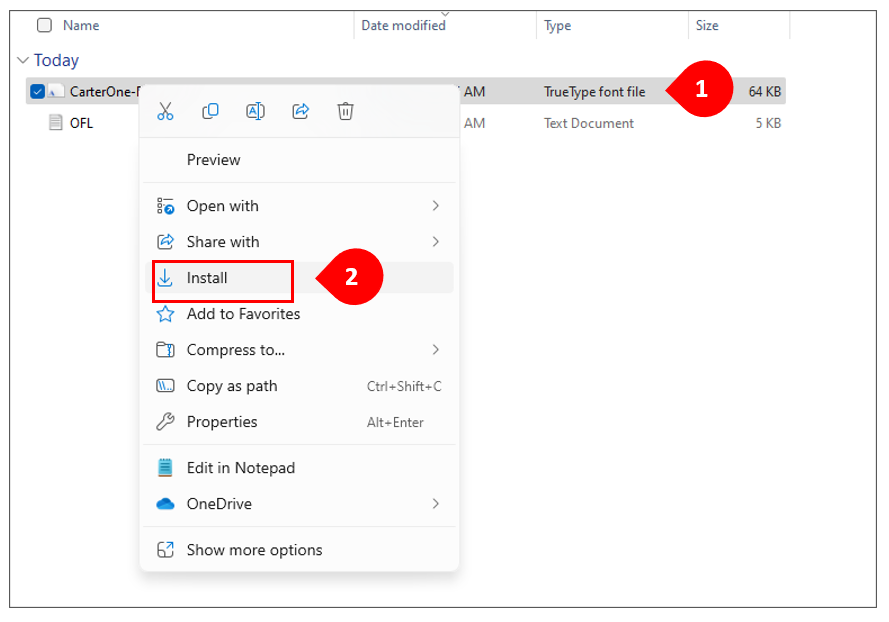The image size is (889, 622).
Task: Click the Add to Favorites star icon
Action: coord(165,314)
